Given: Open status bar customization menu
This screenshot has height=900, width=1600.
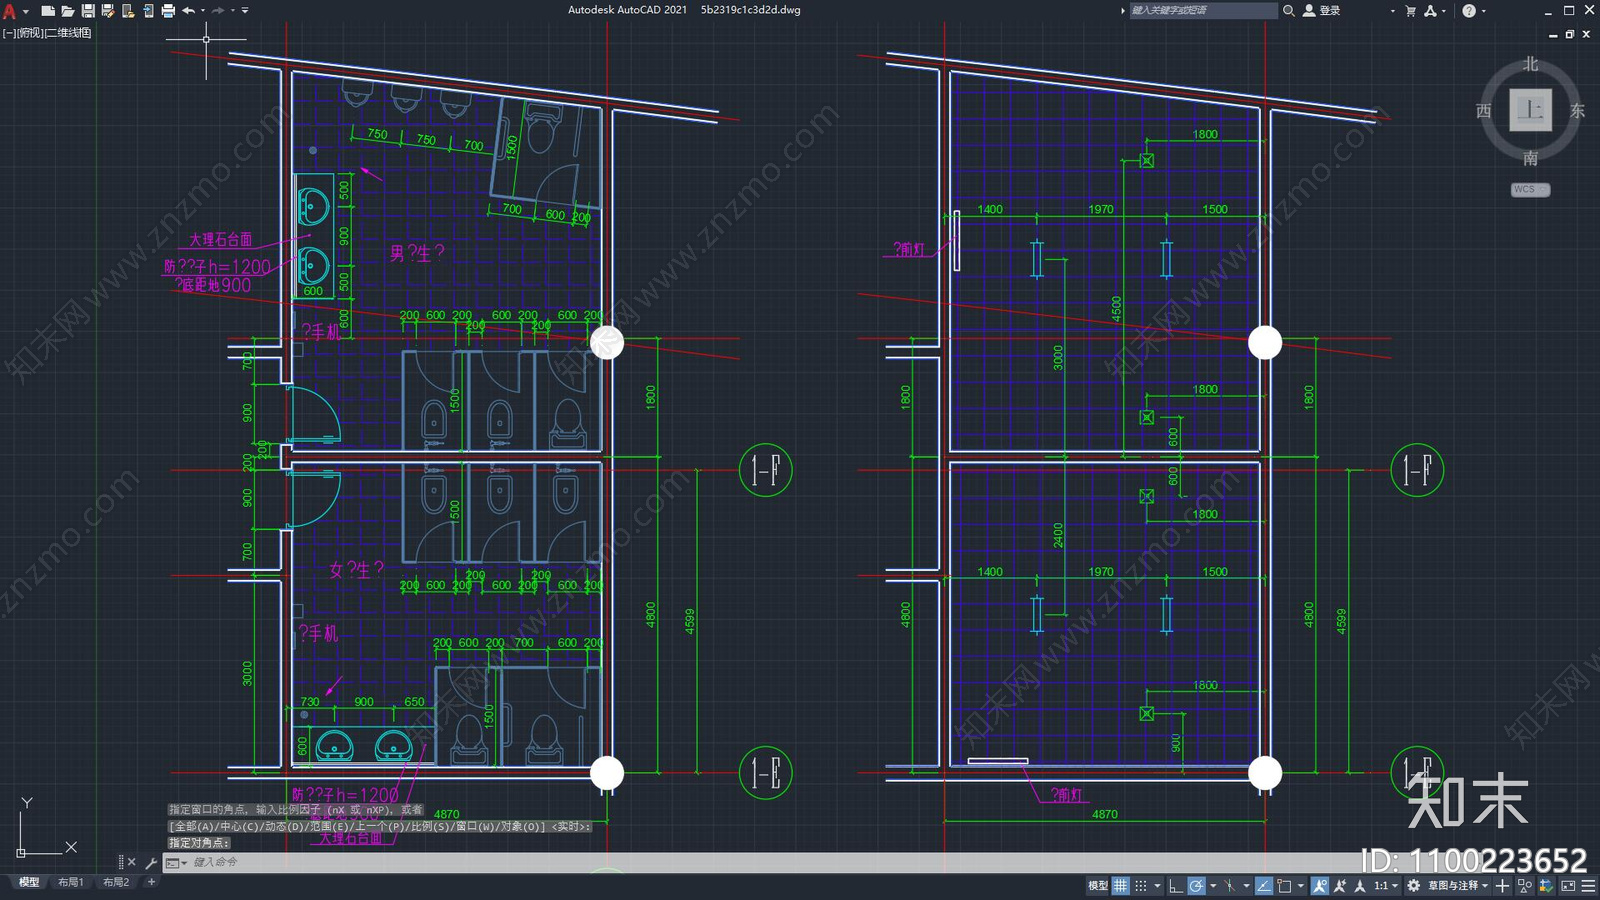Looking at the screenshot, I should (x=1588, y=886).
